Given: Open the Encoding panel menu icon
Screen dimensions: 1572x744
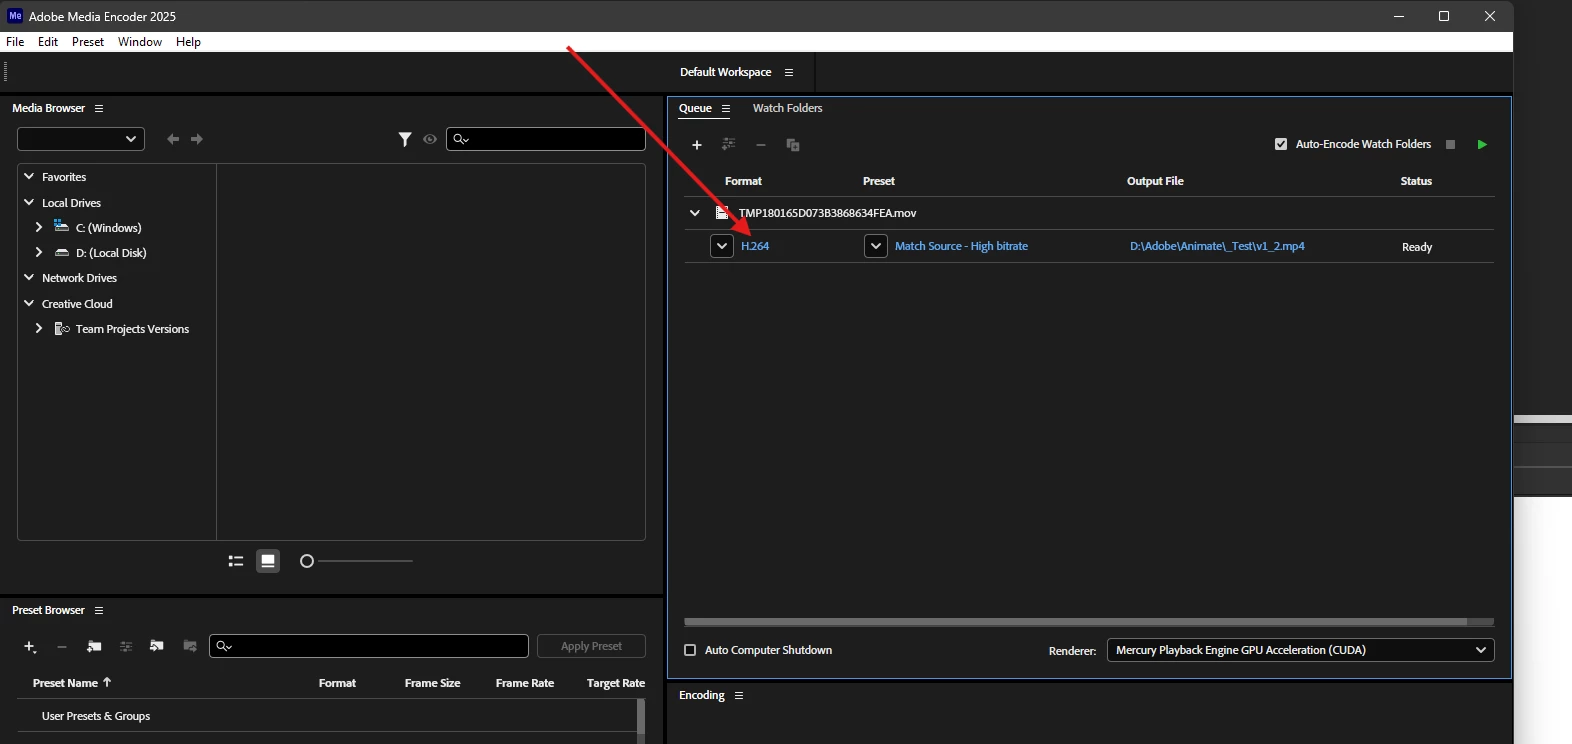Looking at the screenshot, I should [739, 695].
